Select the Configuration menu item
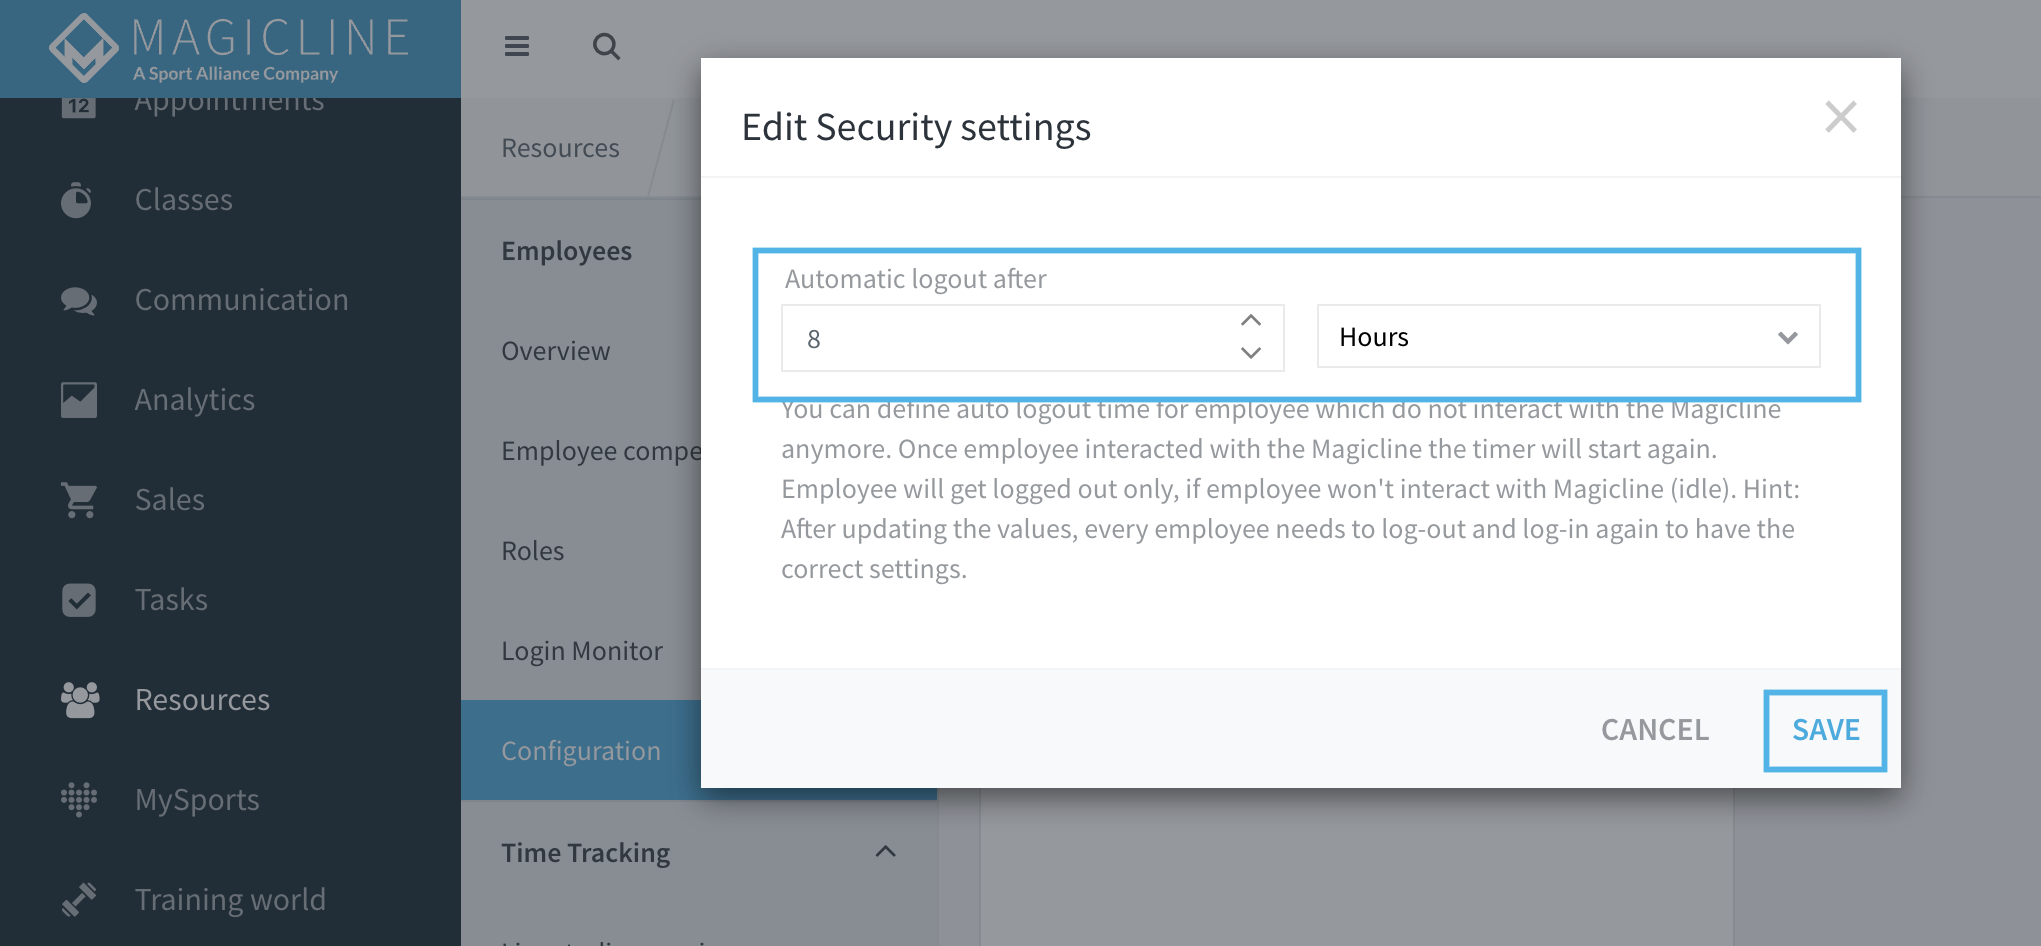Screen dimensions: 2041x946 coord(581,751)
